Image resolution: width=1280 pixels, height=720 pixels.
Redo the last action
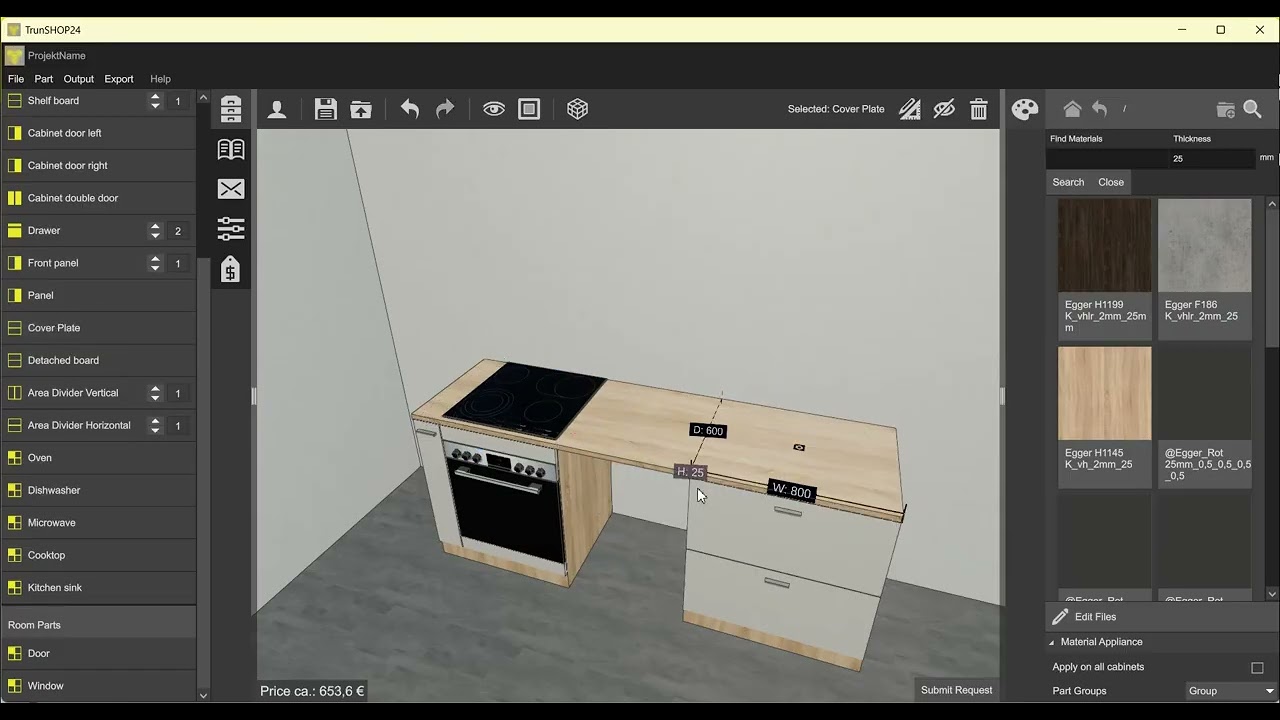(445, 109)
